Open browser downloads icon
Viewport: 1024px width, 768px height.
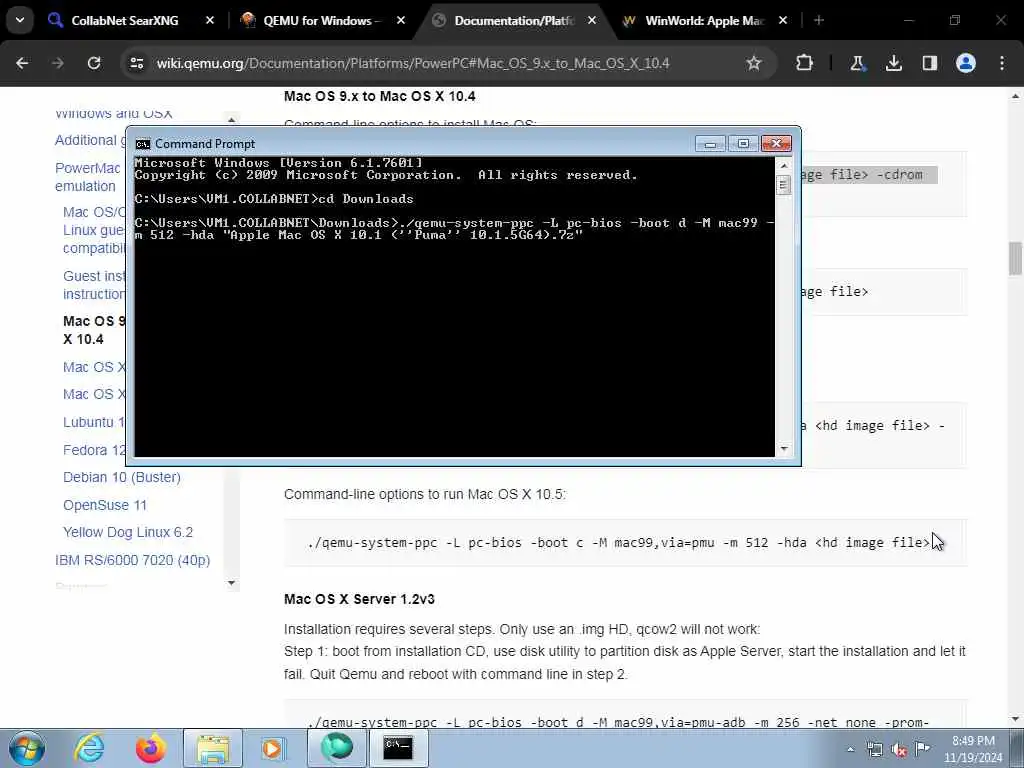(x=893, y=63)
